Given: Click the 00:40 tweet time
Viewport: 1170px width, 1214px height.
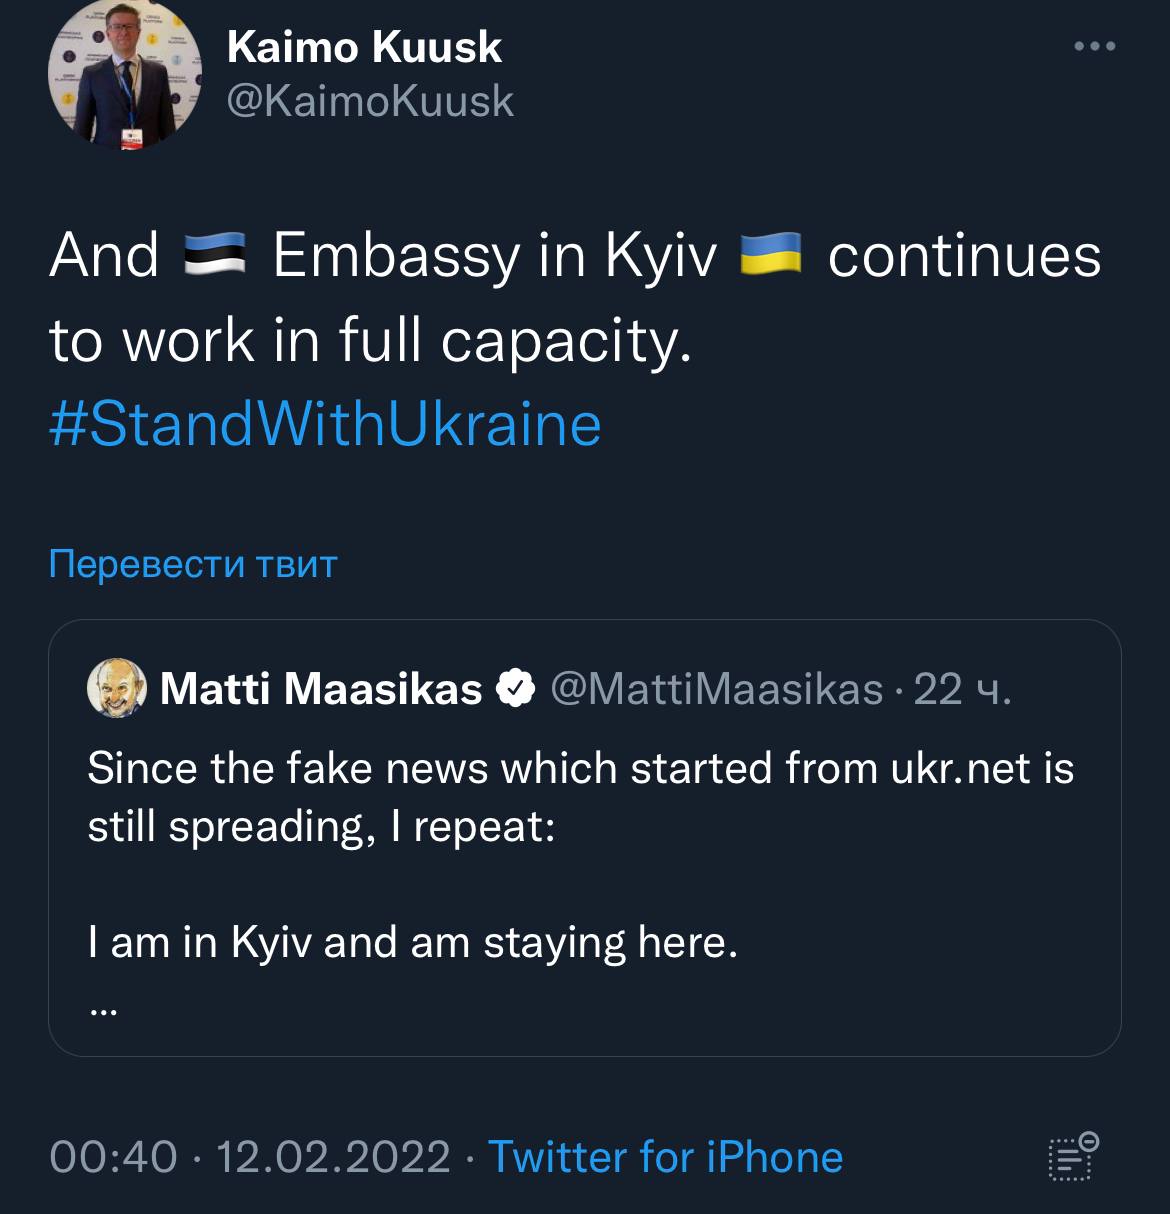Looking at the screenshot, I should click(x=112, y=1157).
